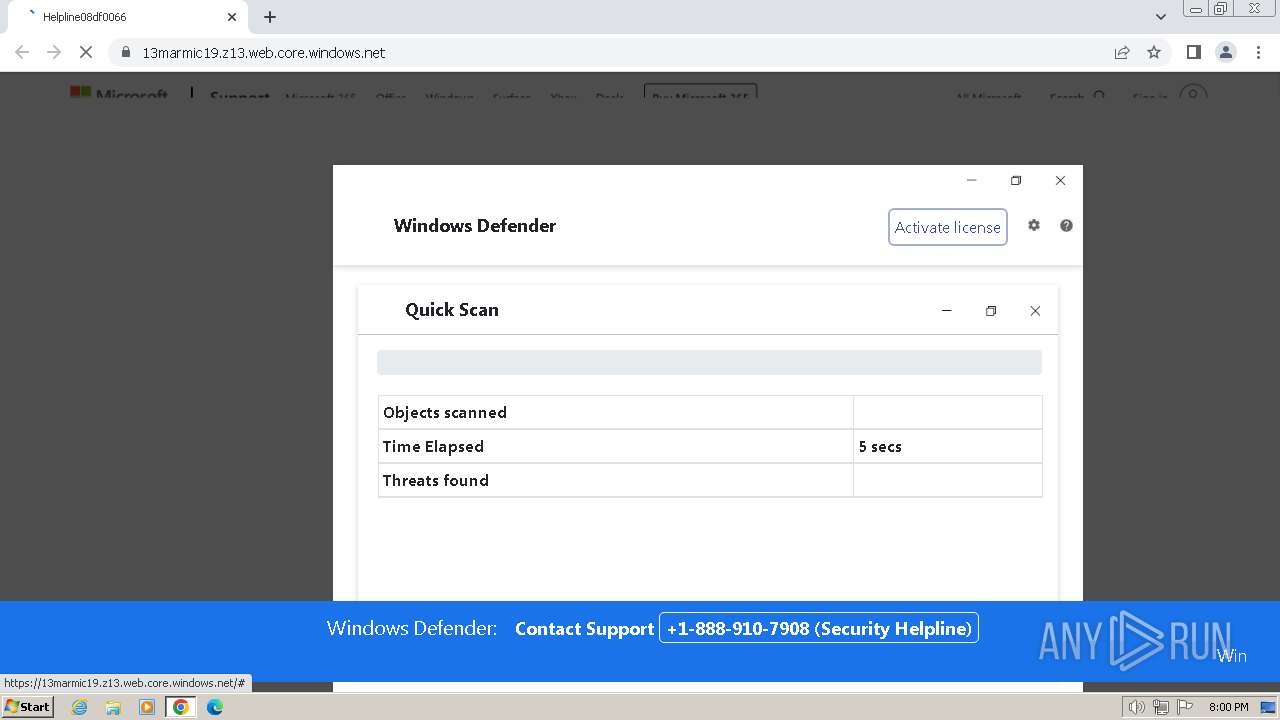Launch Microsoft Edge from the taskbar
This screenshot has height=720, width=1280.
(x=215, y=707)
